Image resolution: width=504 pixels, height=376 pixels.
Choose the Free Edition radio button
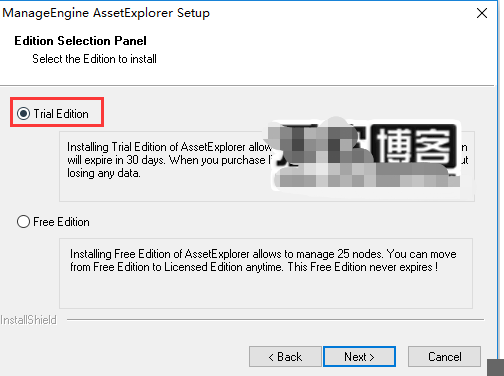[x=23, y=222]
